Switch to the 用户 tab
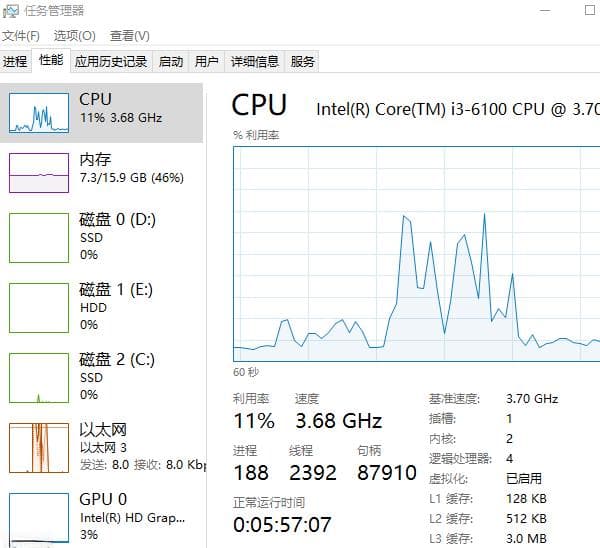The height and width of the screenshot is (548, 600). click(x=207, y=61)
